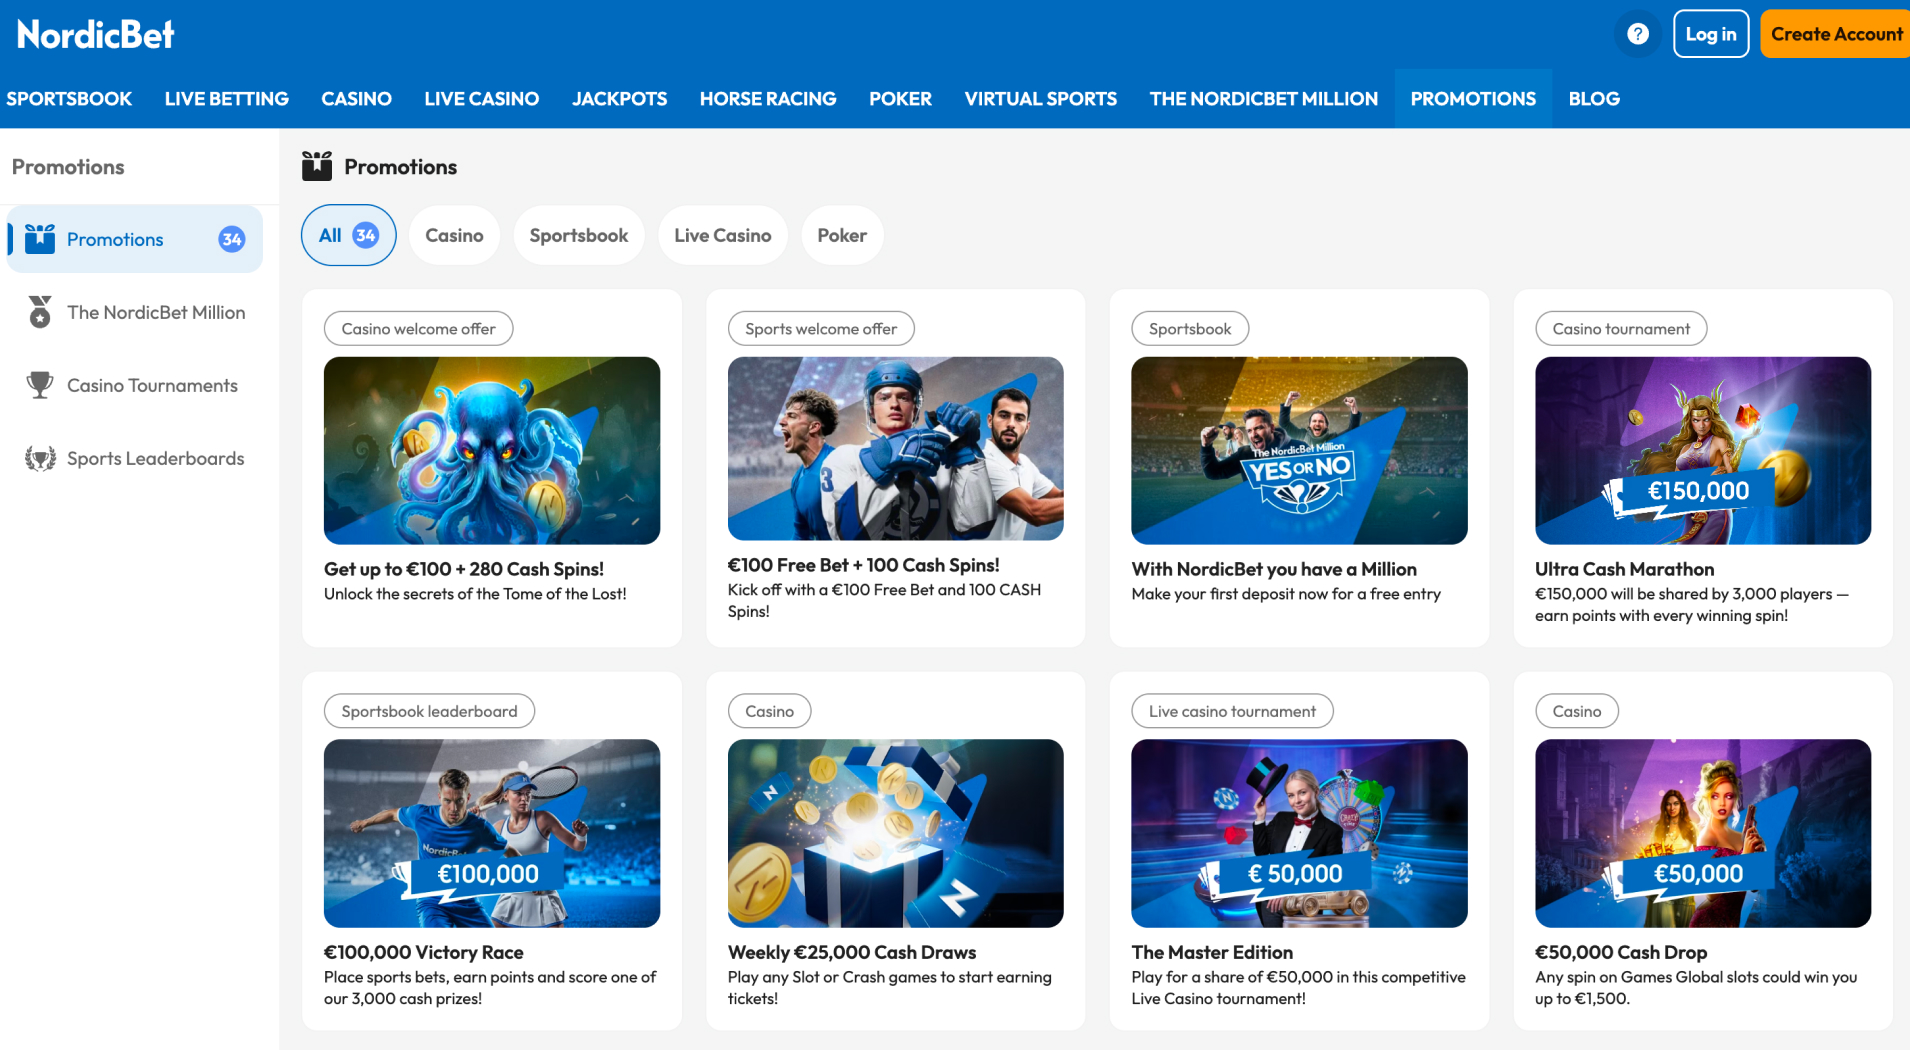Select PROMOTIONS in top navigation
This screenshot has height=1050, width=1910.
click(x=1473, y=99)
